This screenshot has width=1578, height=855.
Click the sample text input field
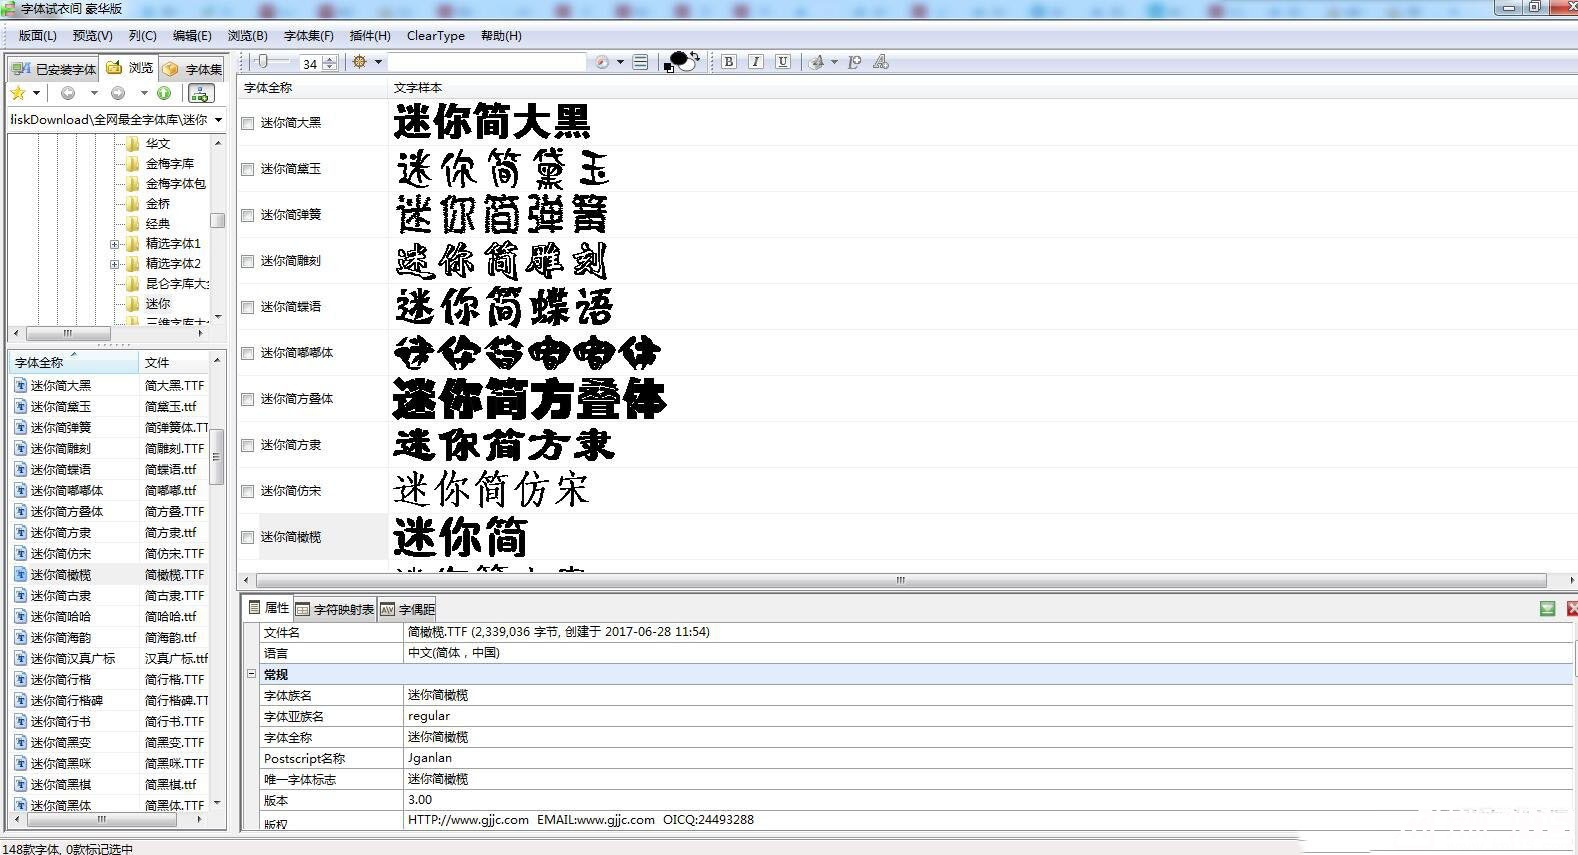(x=486, y=62)
